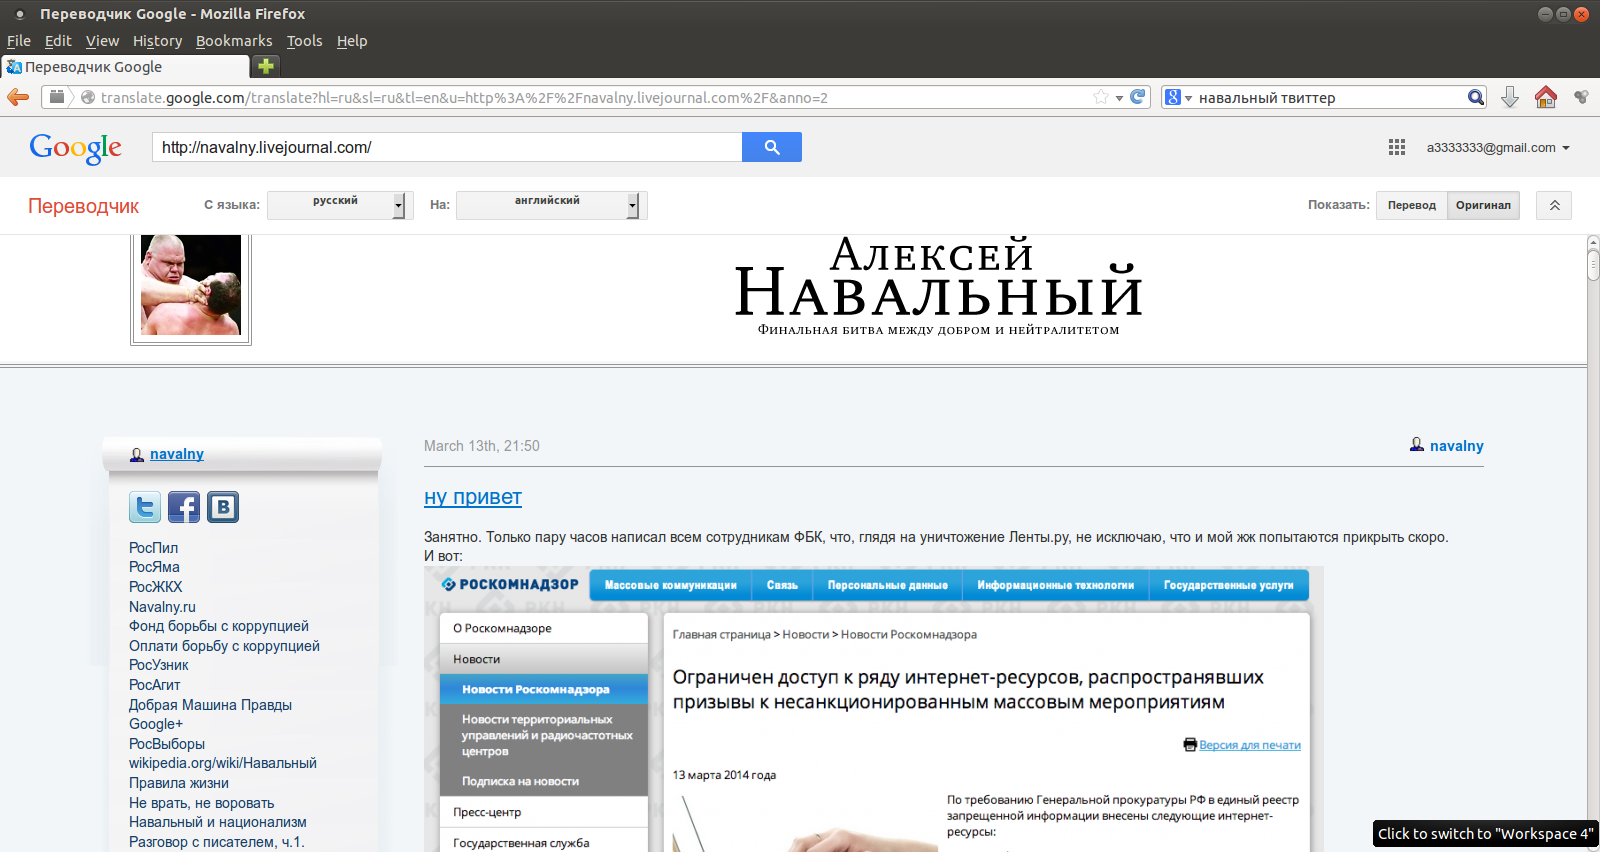Screen dimensions: 1600x852
Task: Click the page vertical scrollbar thumb
Action: tap(1593, 266)
